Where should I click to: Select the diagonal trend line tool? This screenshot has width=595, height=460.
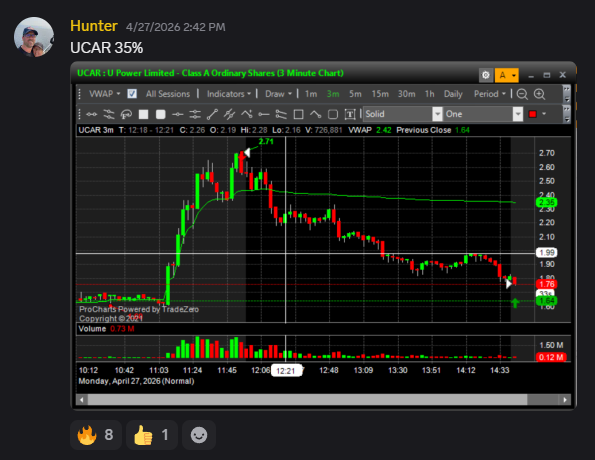[x=212, y=114]
